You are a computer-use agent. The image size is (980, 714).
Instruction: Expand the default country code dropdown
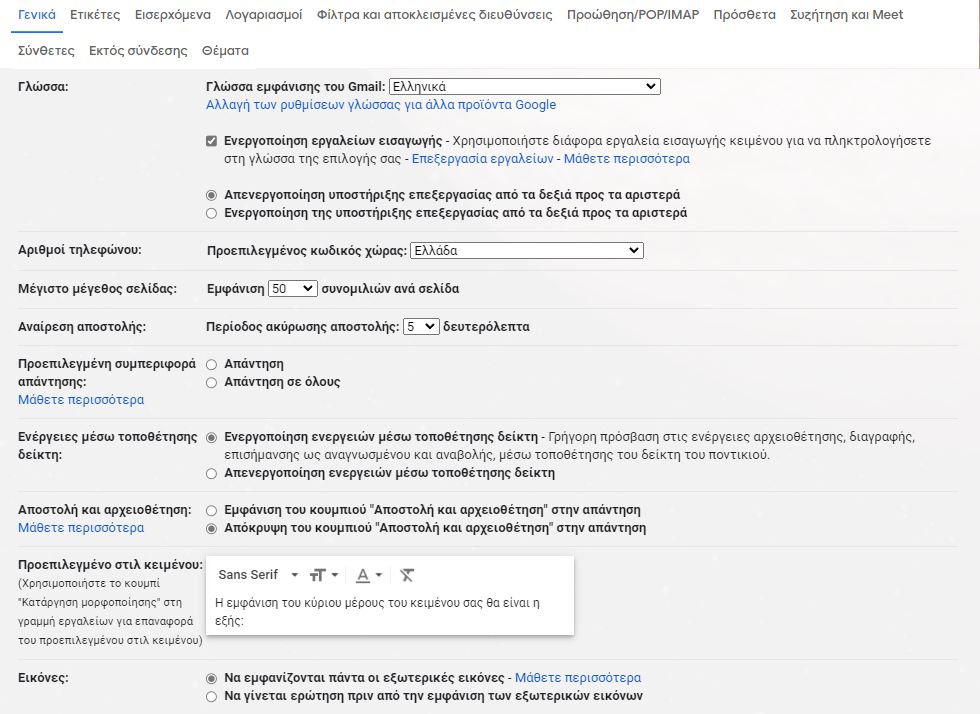[527, 251]
